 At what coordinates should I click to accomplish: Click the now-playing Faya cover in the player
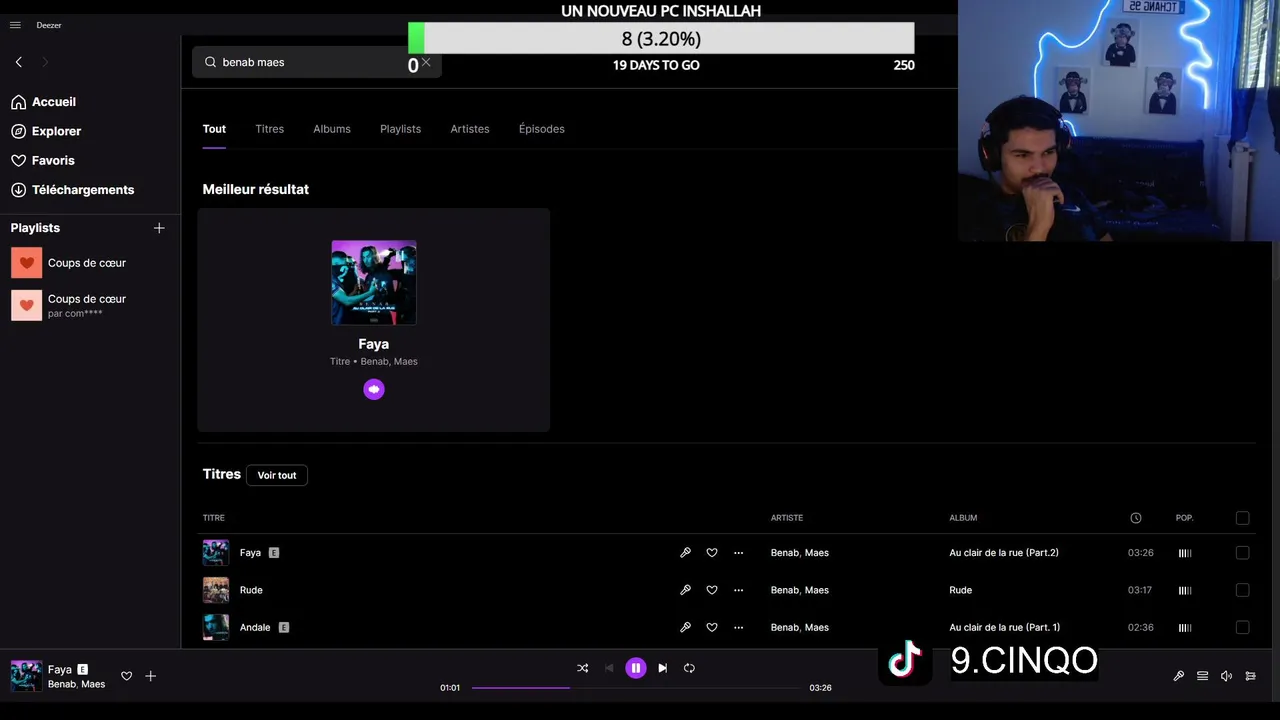point(26,676)
